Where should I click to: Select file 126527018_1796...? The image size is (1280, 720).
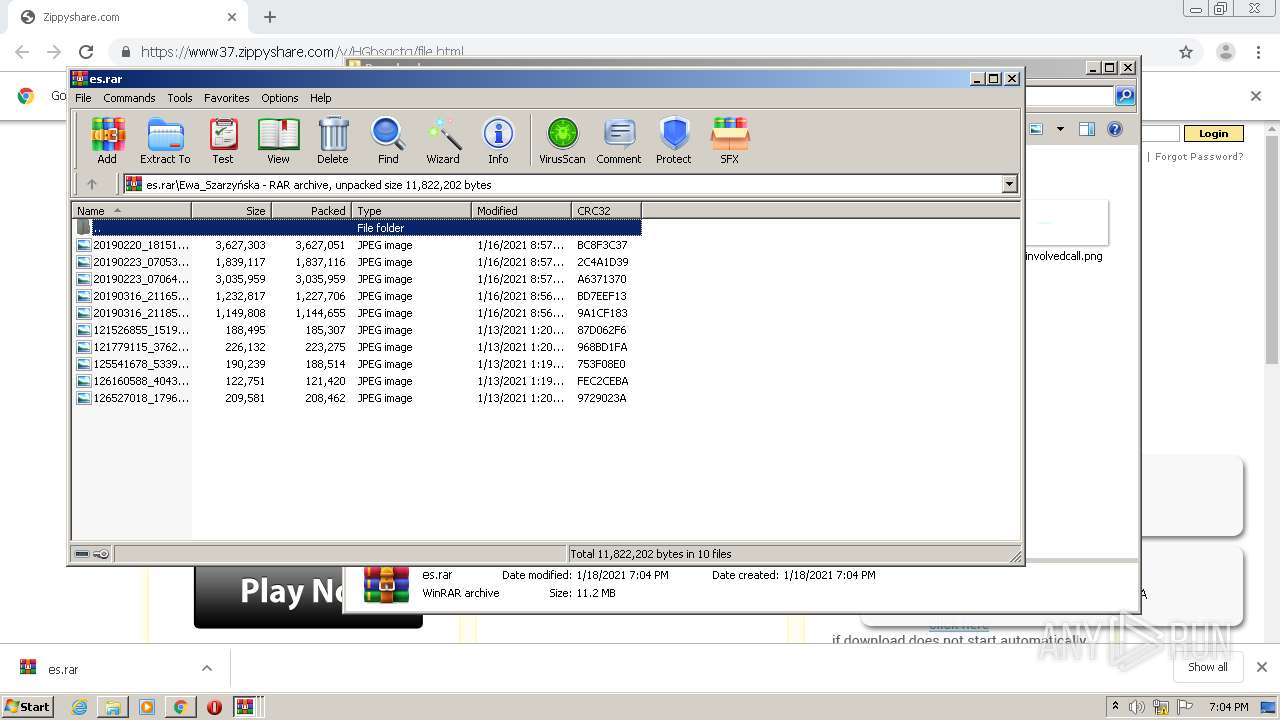pos(357,398)
